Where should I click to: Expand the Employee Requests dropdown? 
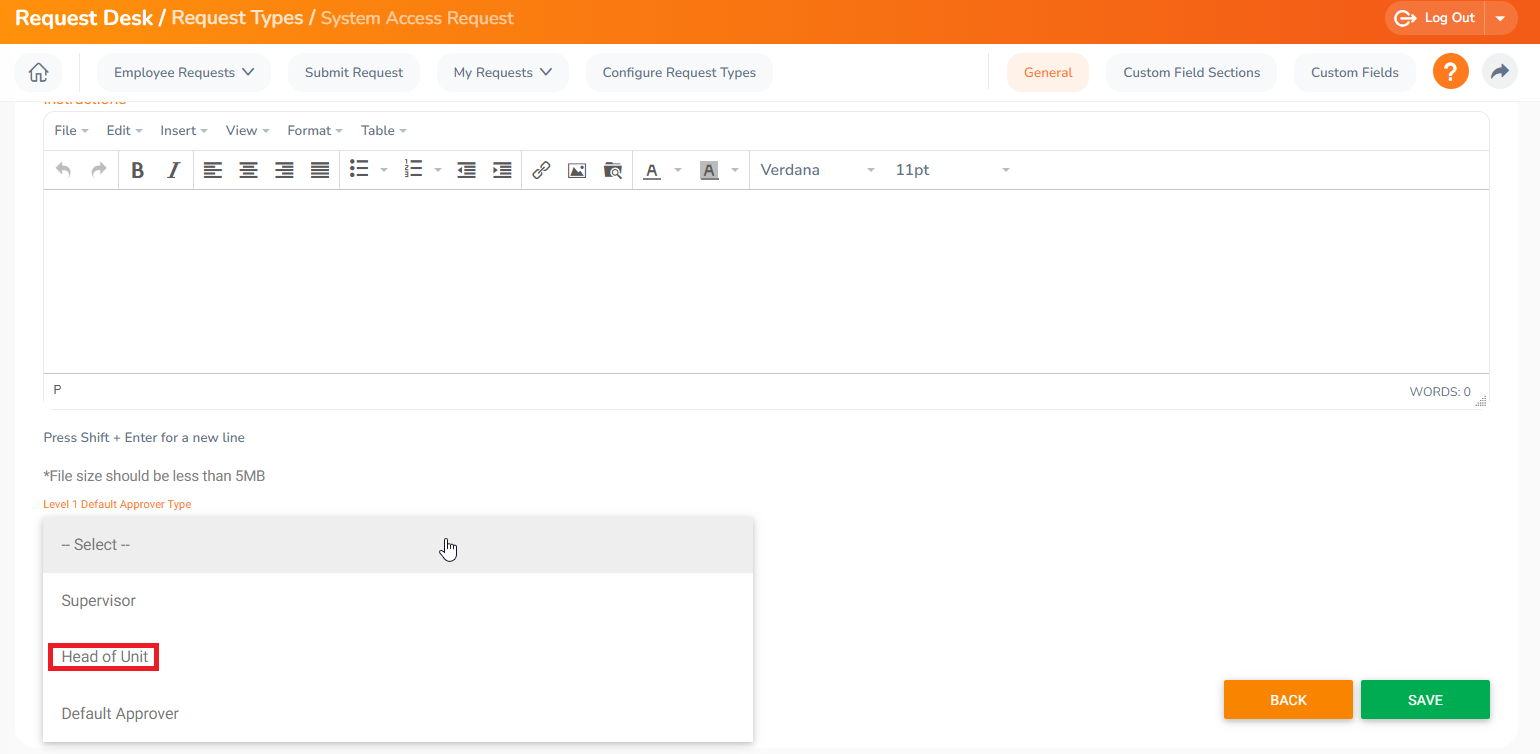point(184,72)
